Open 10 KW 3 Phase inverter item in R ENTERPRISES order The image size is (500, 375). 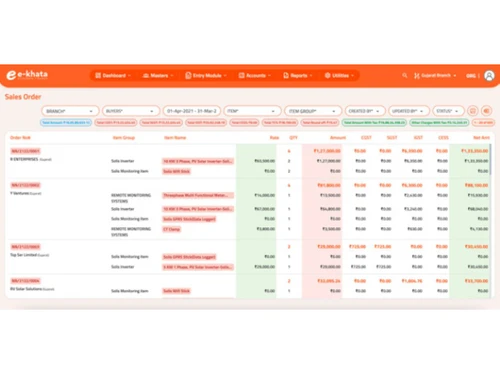click(x=198, y=161)
